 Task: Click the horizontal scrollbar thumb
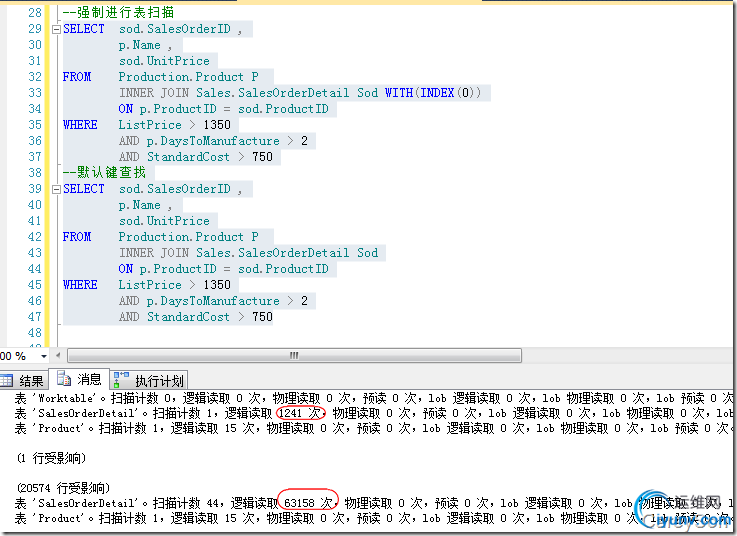tap(294, 355)
